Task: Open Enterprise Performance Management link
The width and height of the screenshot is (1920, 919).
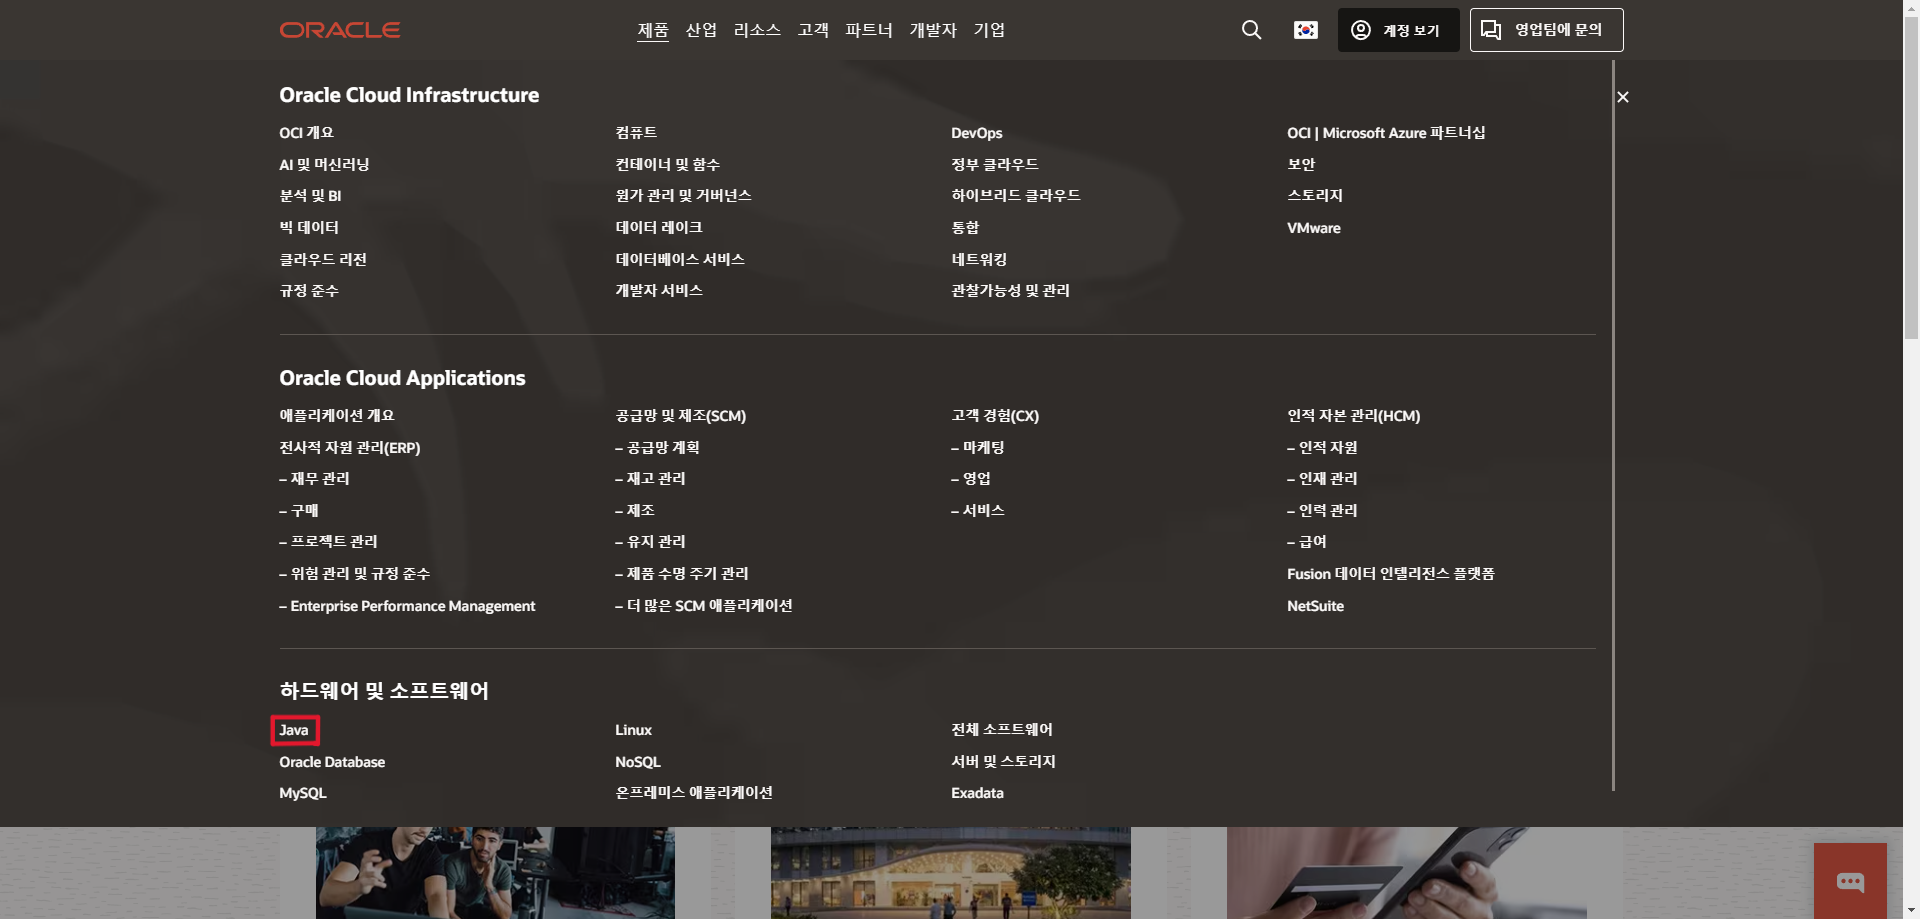Action: 407,606
